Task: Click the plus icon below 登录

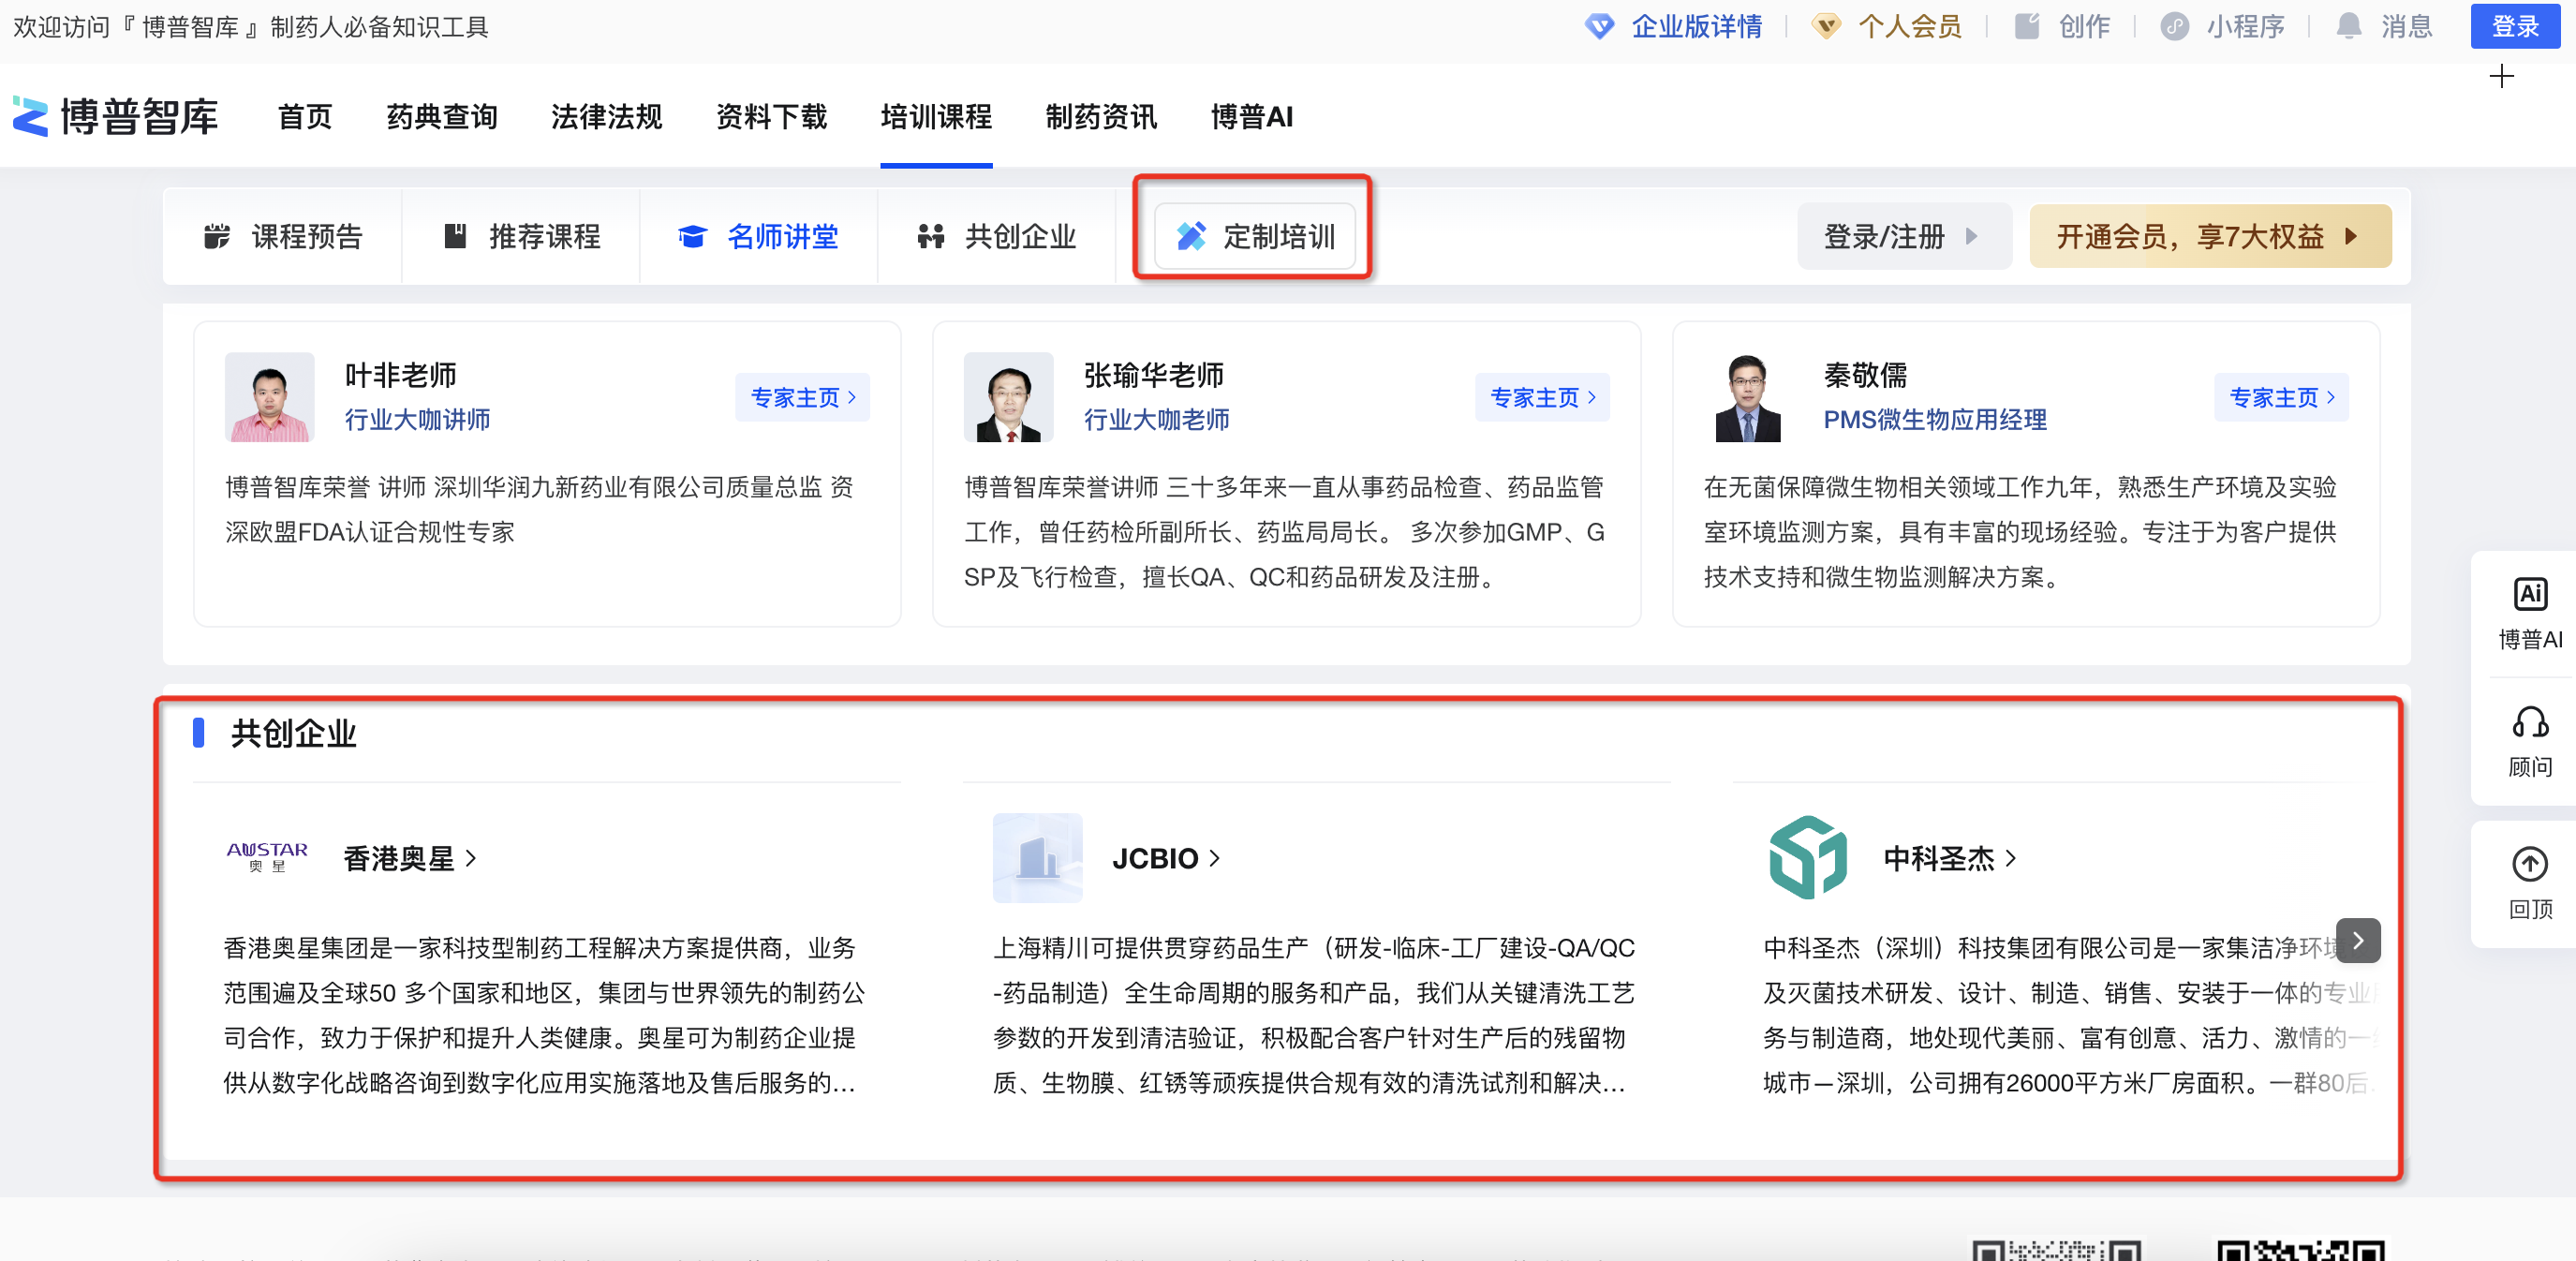Action: point(2501,77)
